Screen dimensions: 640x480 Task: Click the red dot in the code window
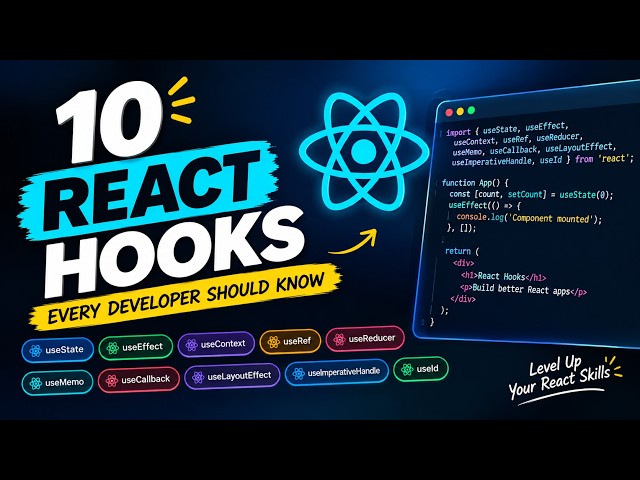point(449,112)
